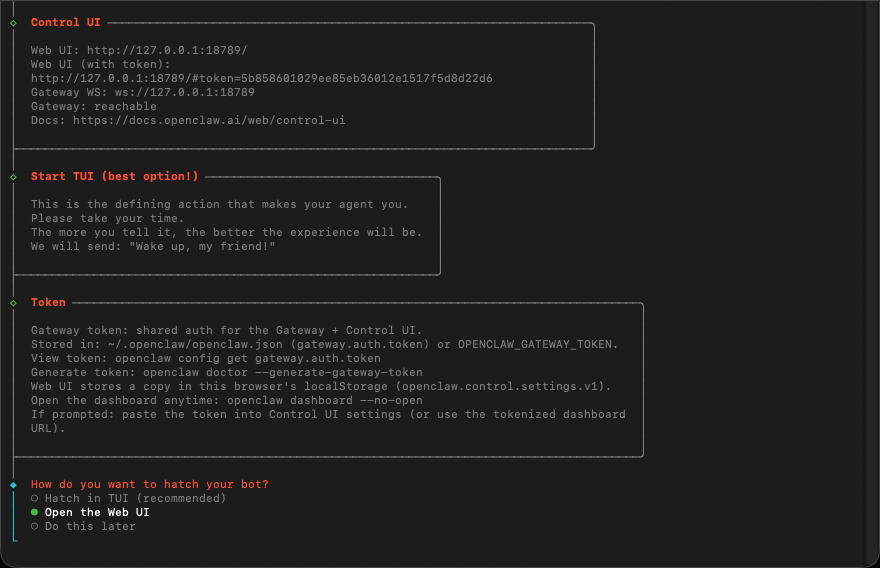Click the Gateway WS address ws://127.0.0.1:18789
This screenshot has height=568, width=880.
(184, 92)
